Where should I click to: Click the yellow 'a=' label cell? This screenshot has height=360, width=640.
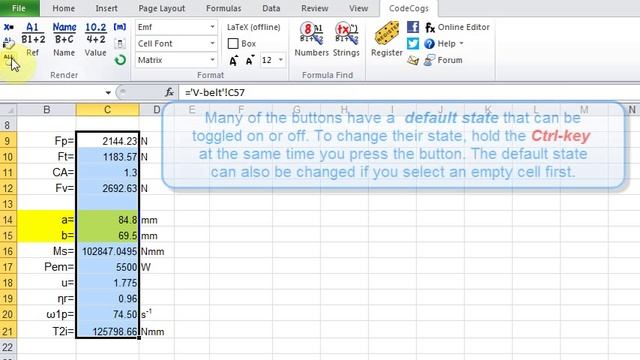coord(47,220)
